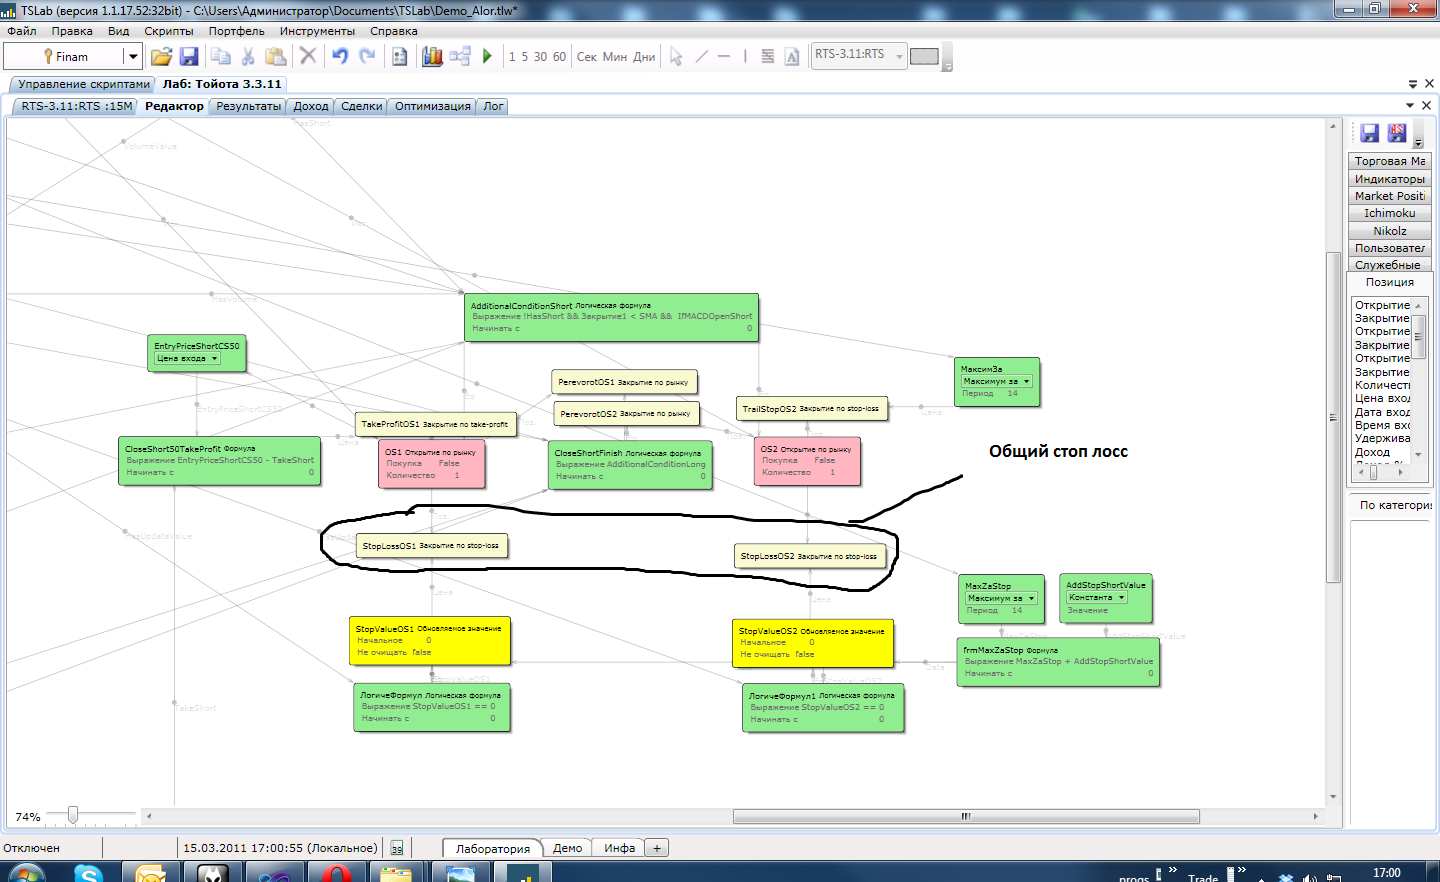Switch to the Результаты tab
Viewport: 1440px width, 882px height.
click(248, 106)
